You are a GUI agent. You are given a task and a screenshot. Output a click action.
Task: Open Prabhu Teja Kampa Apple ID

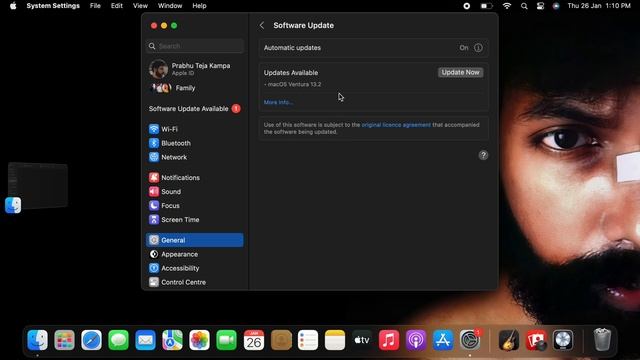195,69
